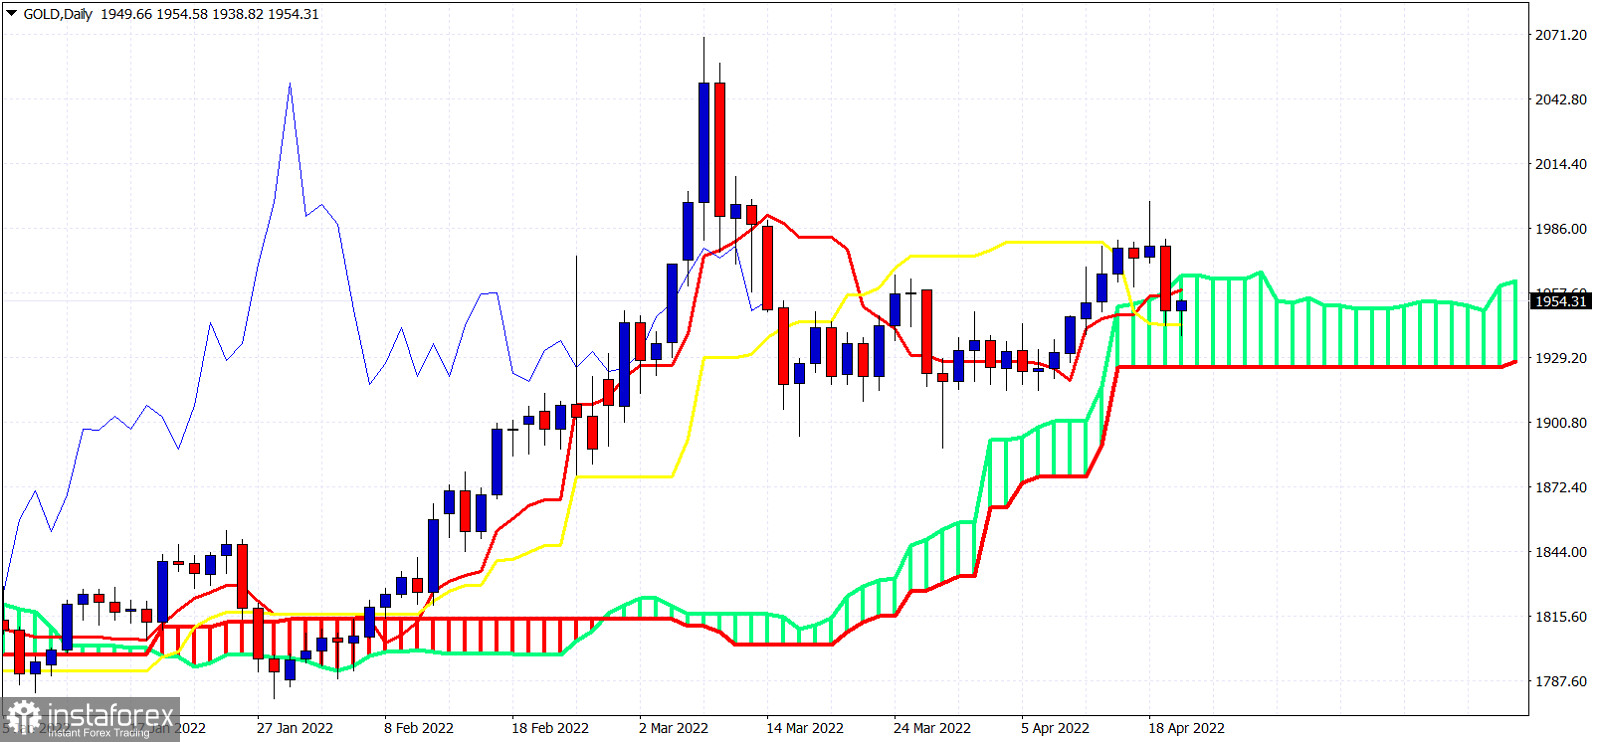Click the 18 Feb 2022 date label
The height and width of the screenshot is (742, 1600).
click(550, 728)
